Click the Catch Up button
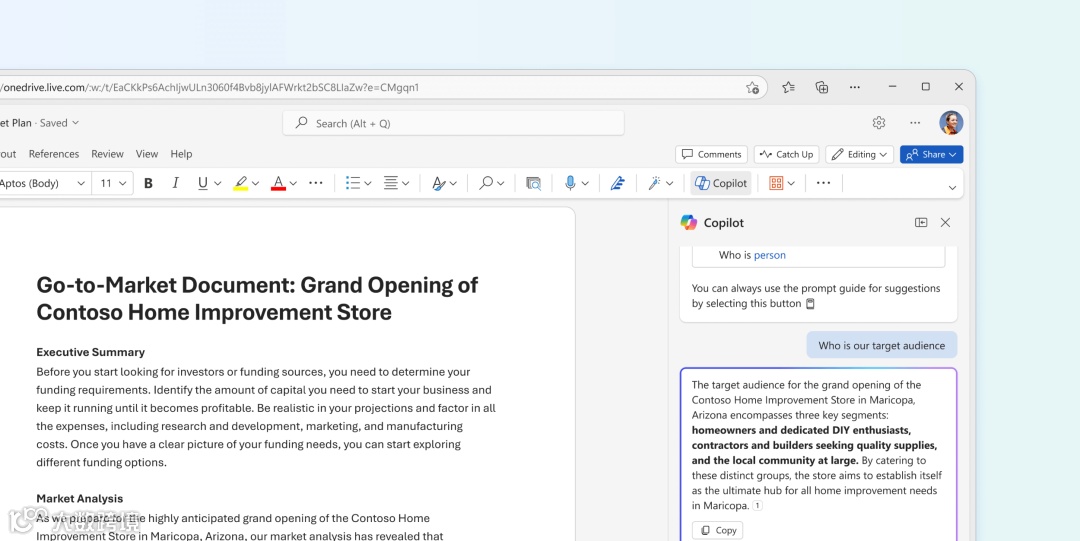The width and height of the screenshot is (1080, 541). (x=787, y=154)
